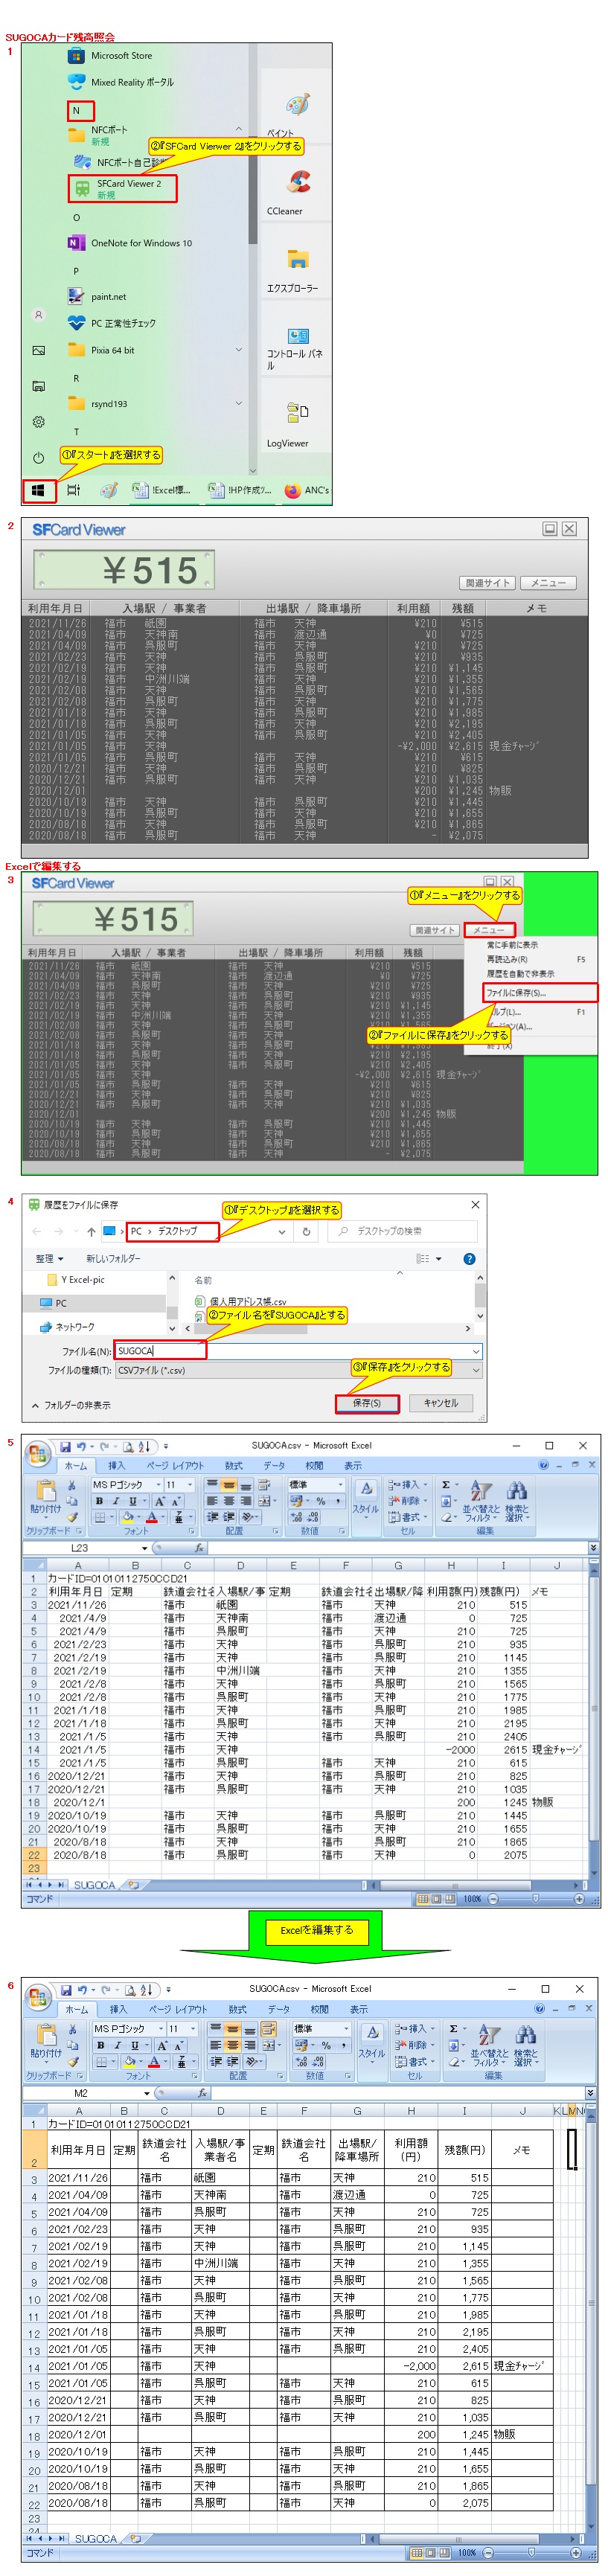
Task: Switch to 数式 tab in the Excel window showing M2
Action: coord(238,2010)
